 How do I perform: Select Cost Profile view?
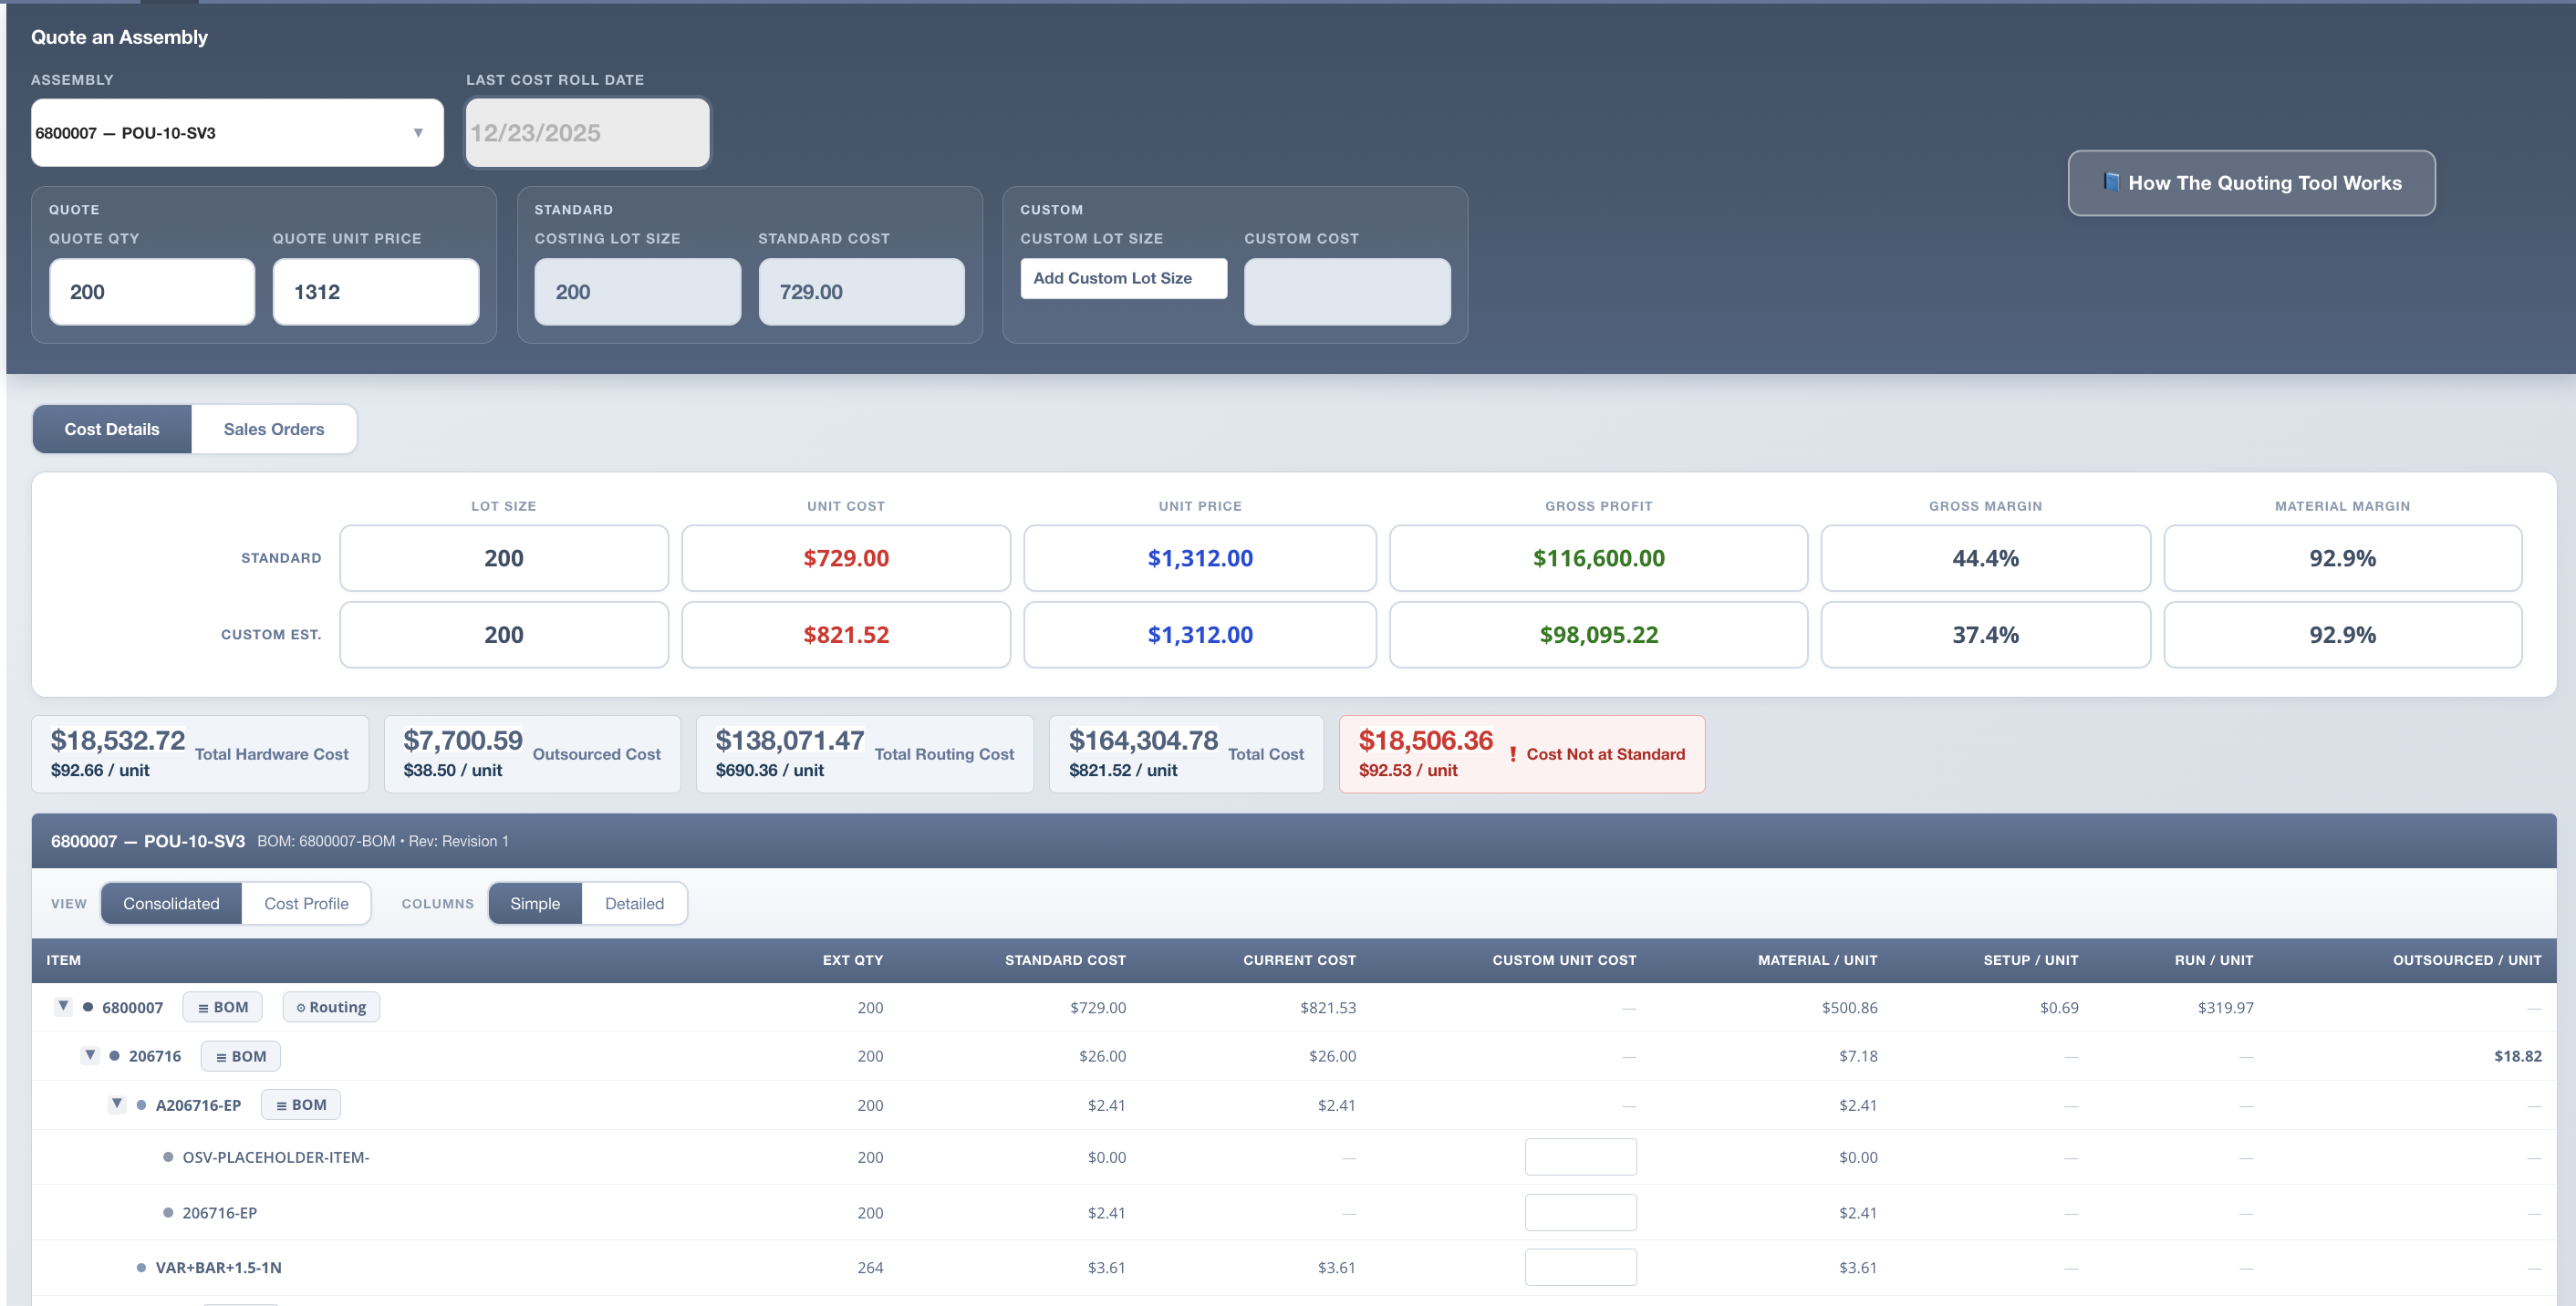(x=306, y=903)
